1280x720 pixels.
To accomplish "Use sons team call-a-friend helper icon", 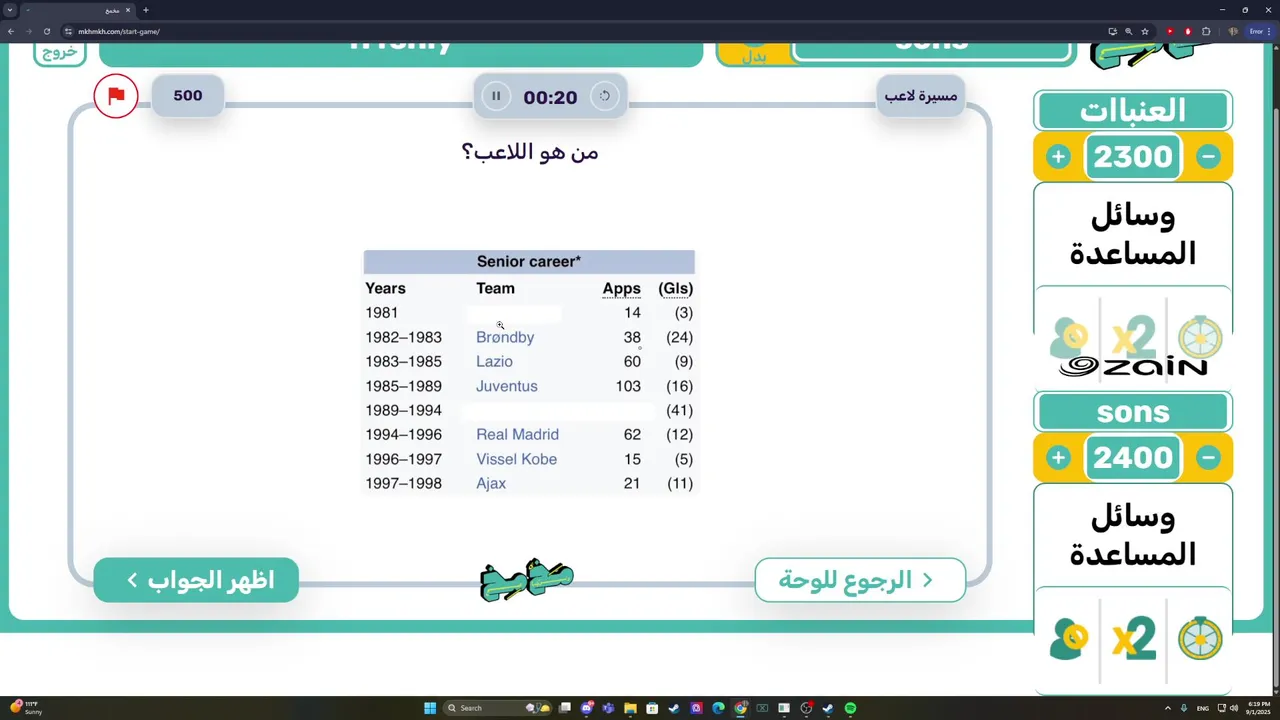I will point(1069,639).
